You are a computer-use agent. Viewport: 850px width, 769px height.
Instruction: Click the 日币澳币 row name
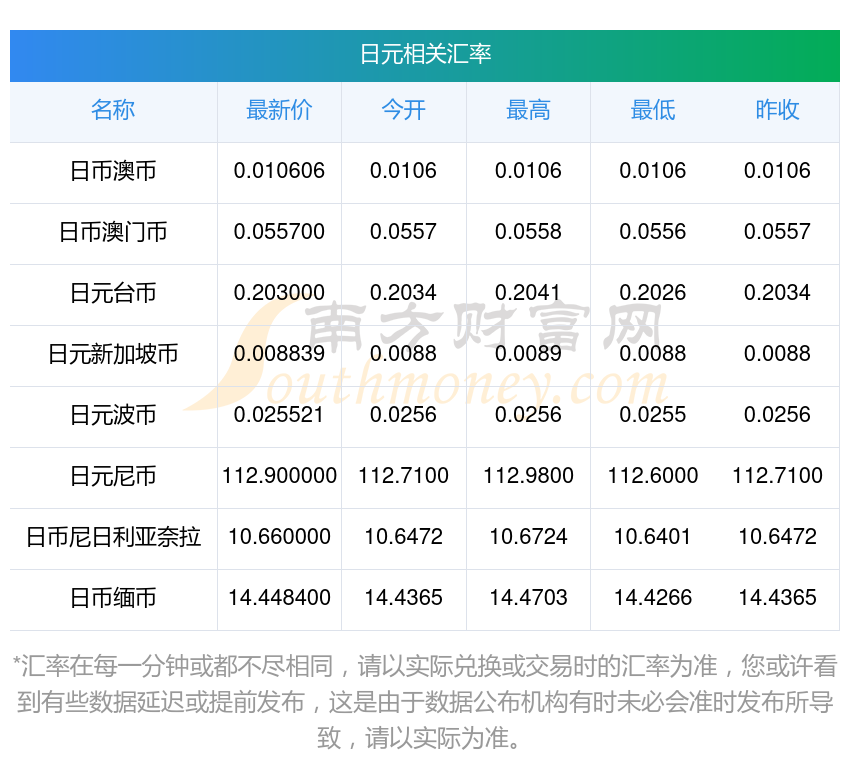click(113, 171)
